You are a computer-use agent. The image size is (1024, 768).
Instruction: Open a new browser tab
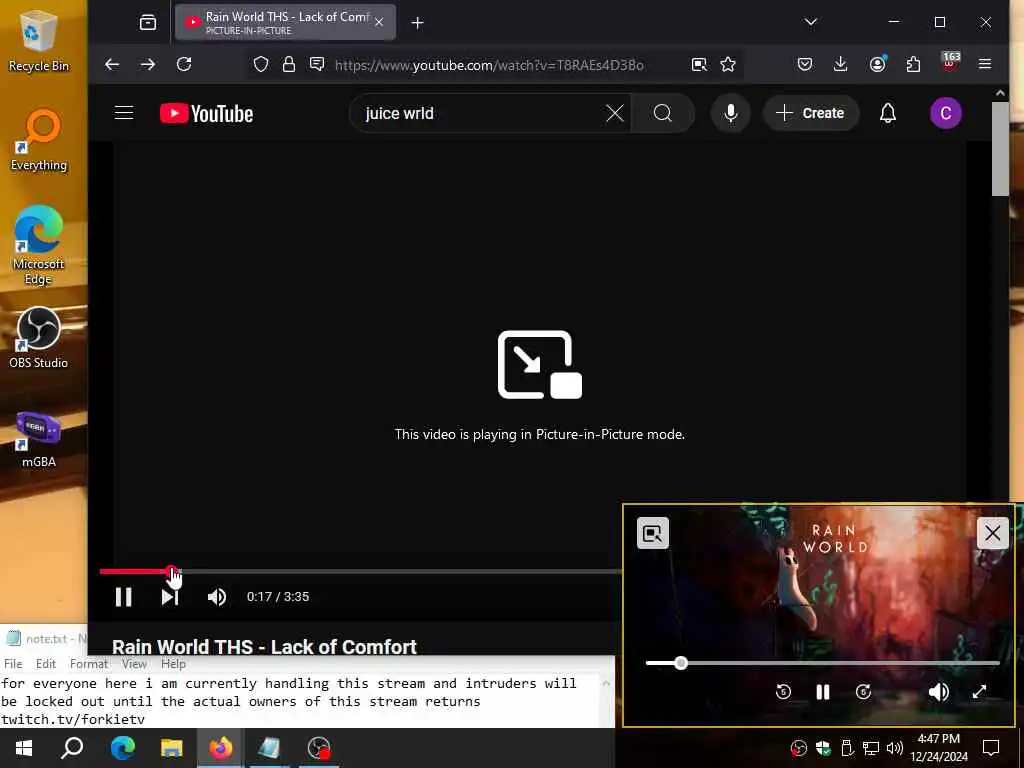[417, 23]
